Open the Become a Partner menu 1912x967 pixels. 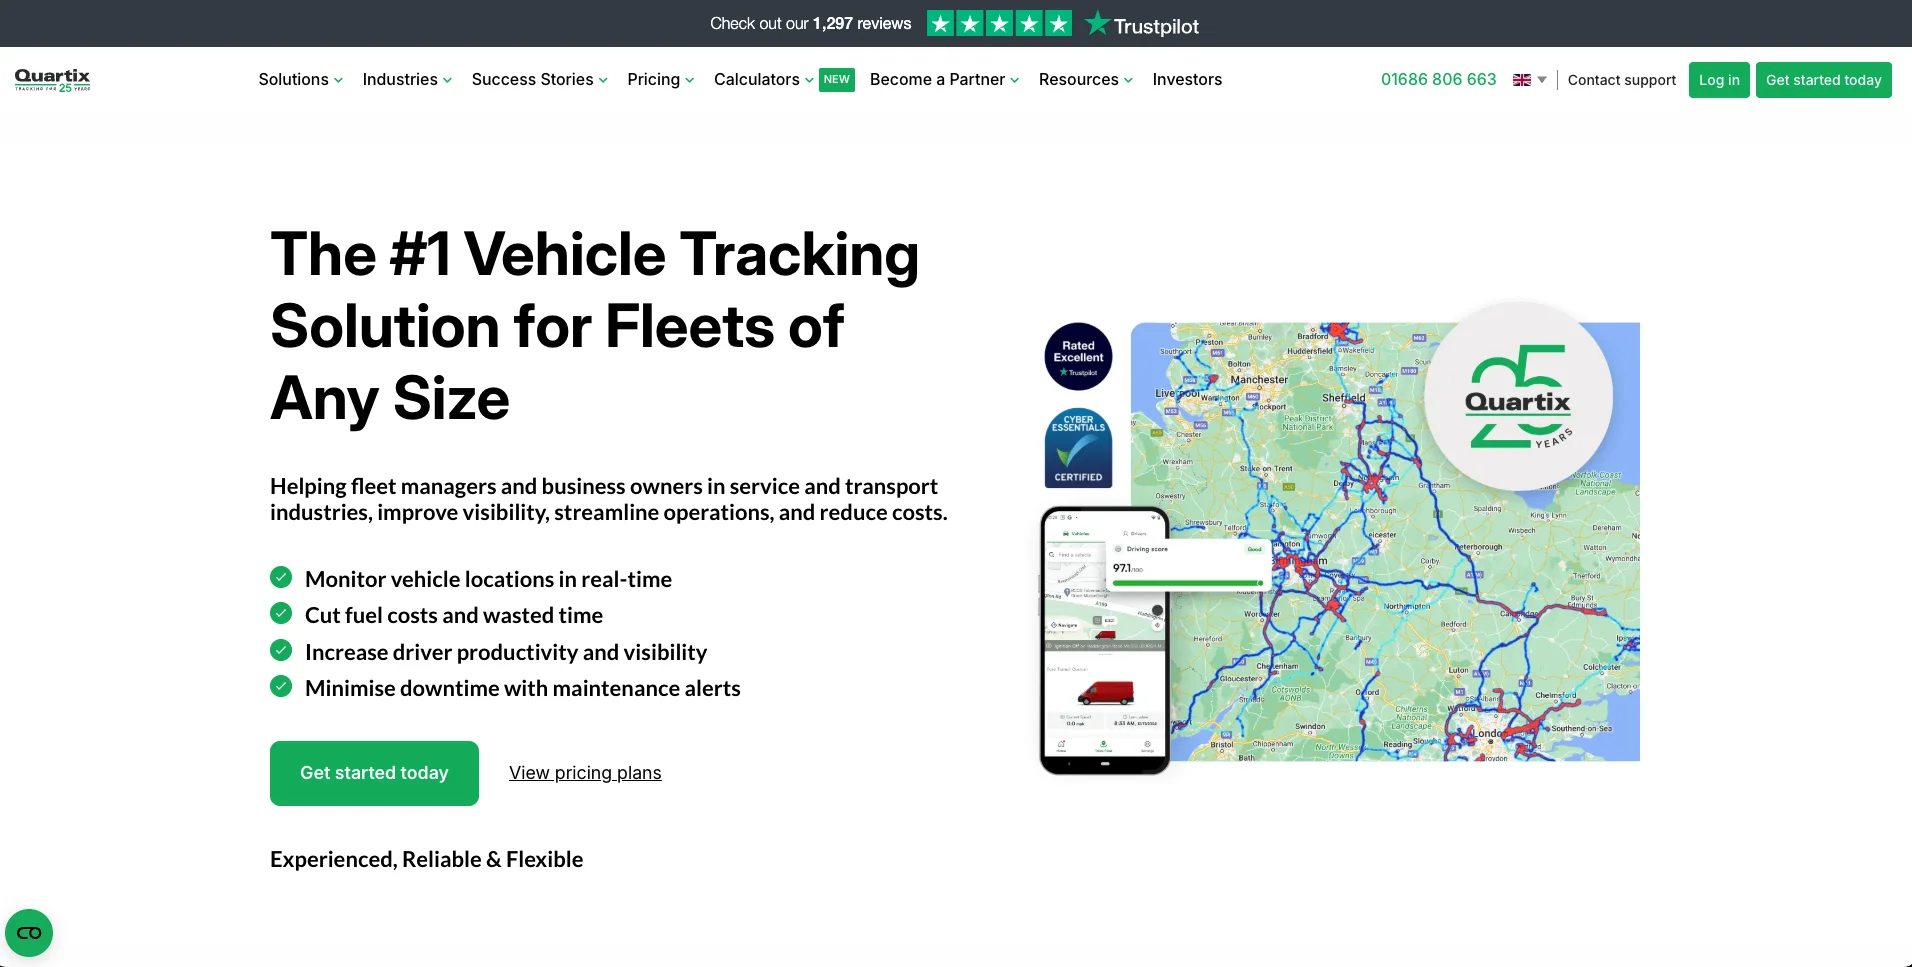pyautogui.click(x=937, y=80)
